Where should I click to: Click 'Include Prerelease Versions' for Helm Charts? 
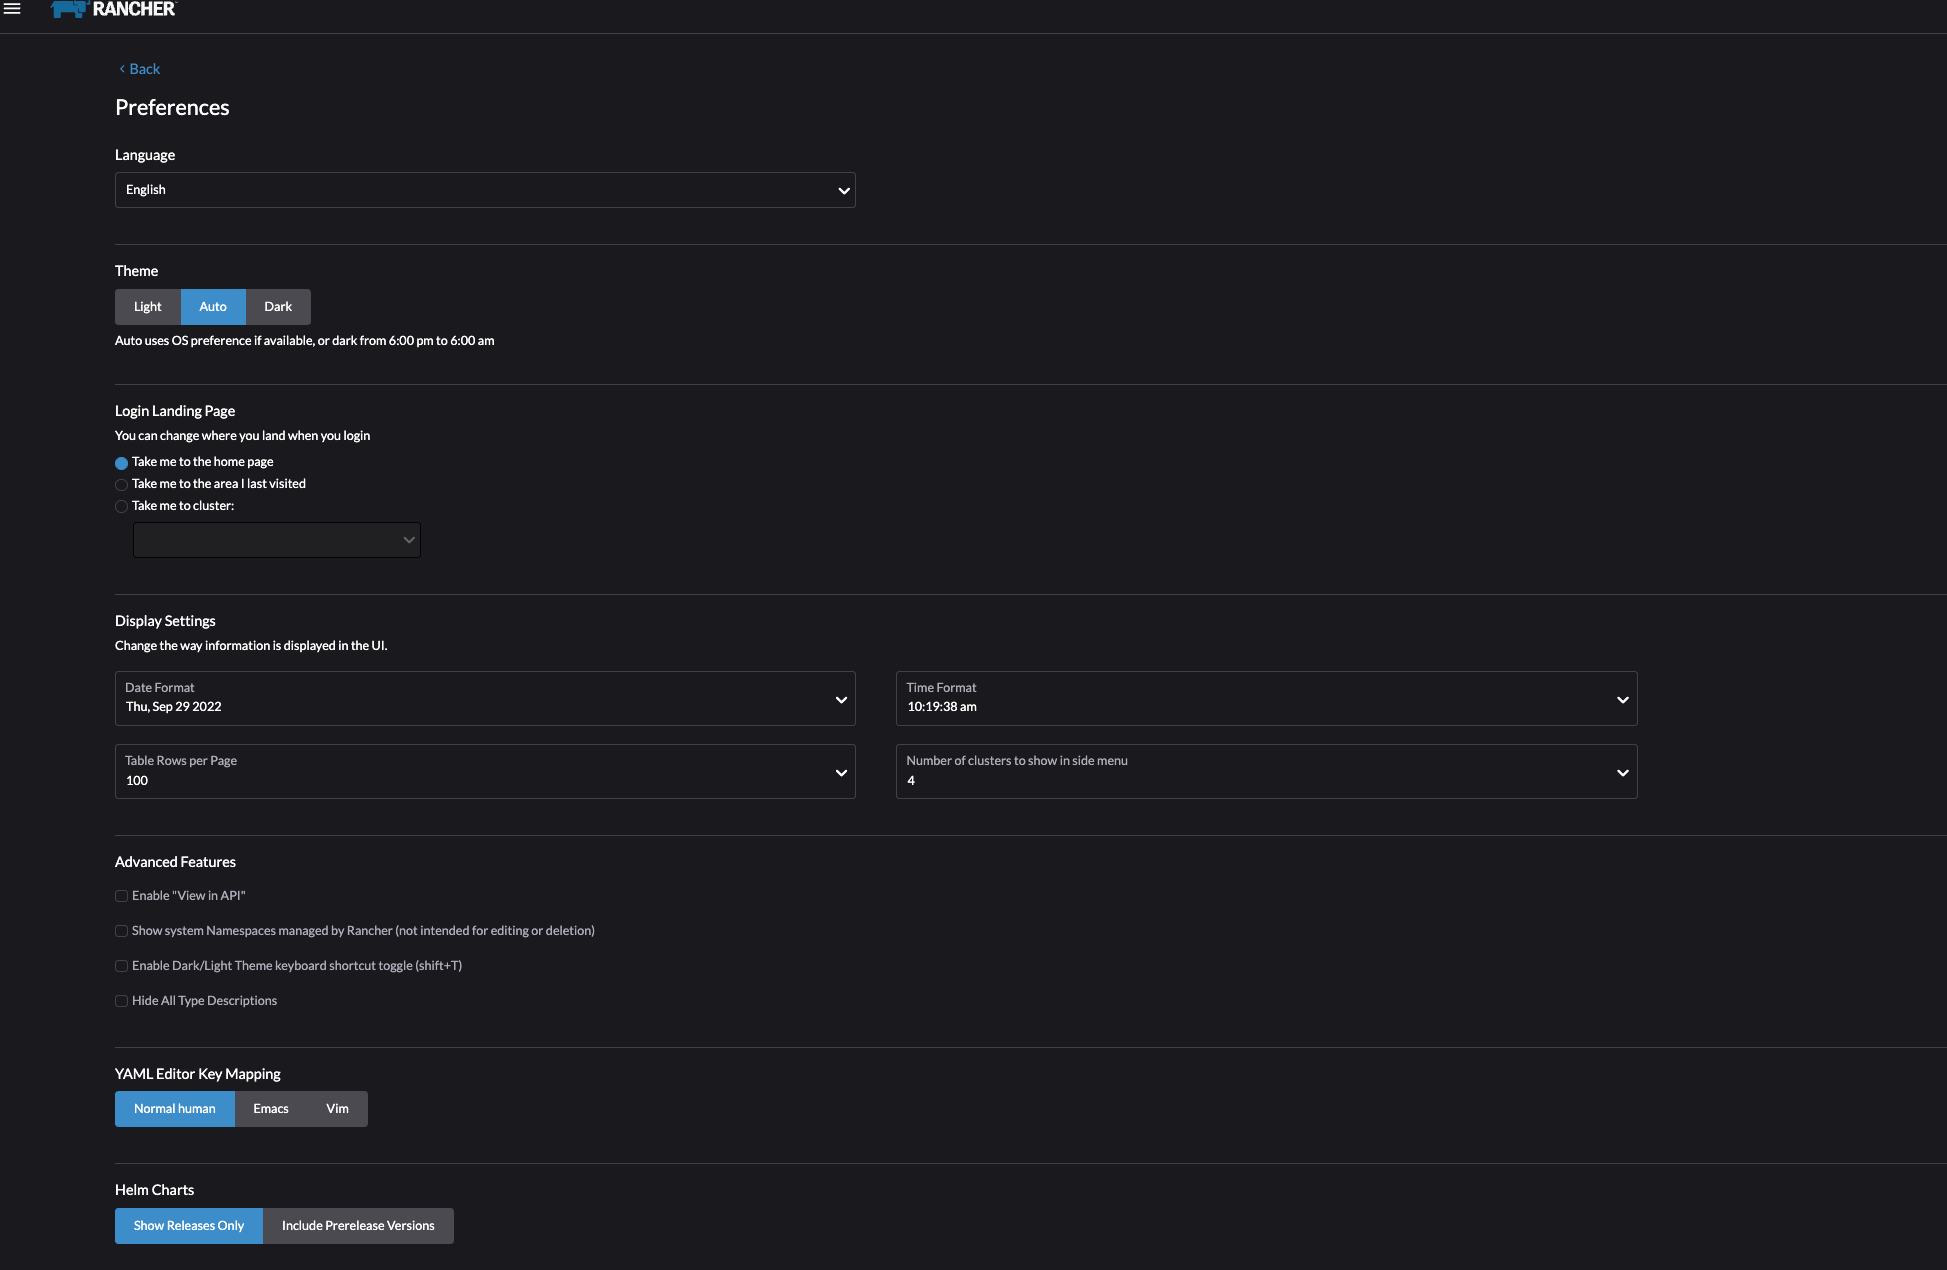tap(358, 1225)
